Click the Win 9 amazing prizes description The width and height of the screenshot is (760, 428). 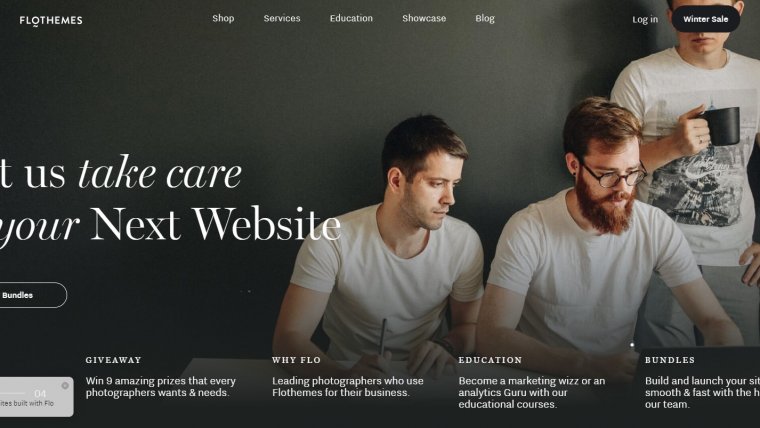[x=160, y=387]
